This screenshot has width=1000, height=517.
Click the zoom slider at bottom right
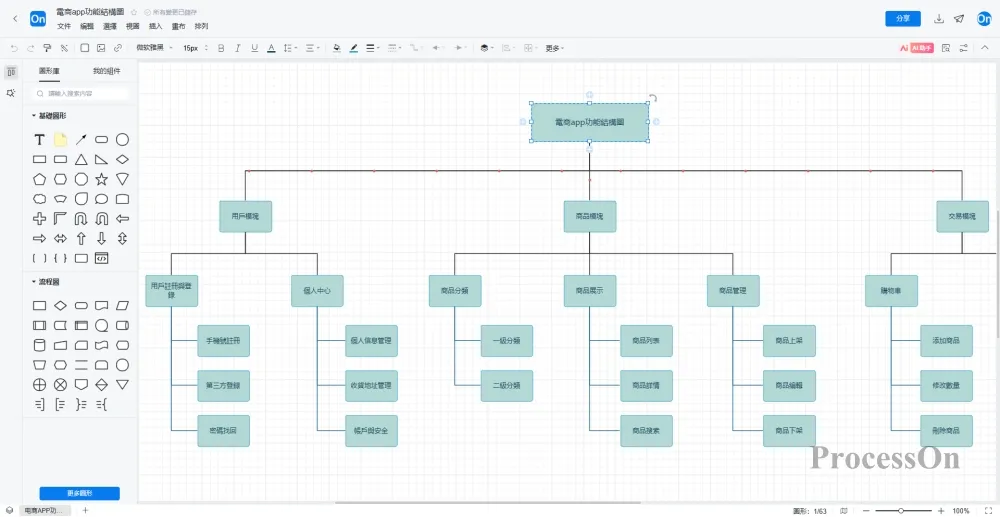(901, 510)
